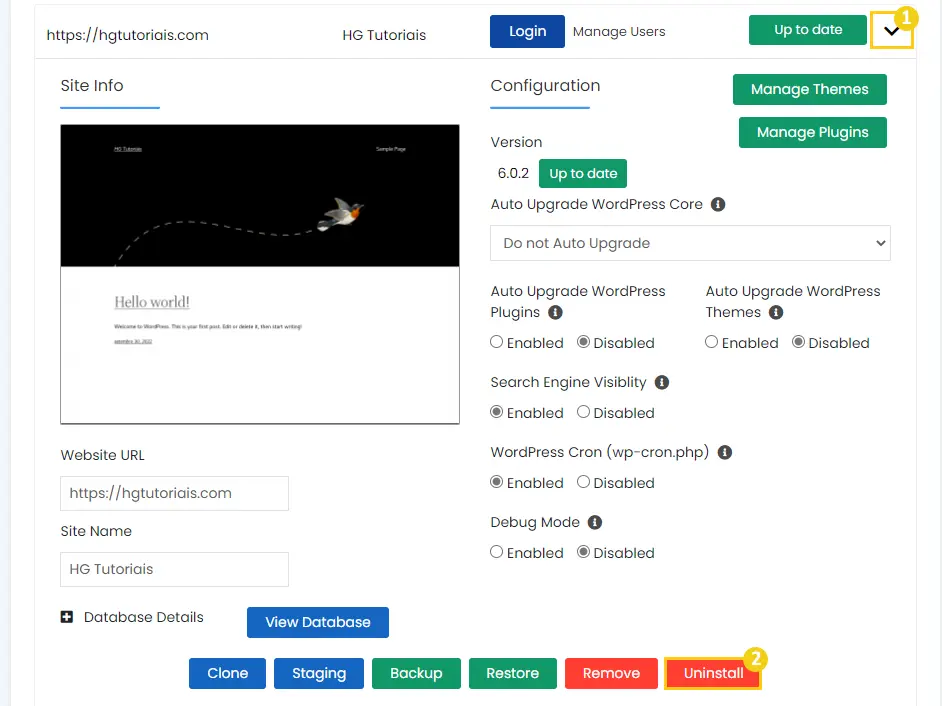Viewport: 942px width, 706px height.
Task: Select Enabled for WordPress Cron
Action: click(496, 482)
